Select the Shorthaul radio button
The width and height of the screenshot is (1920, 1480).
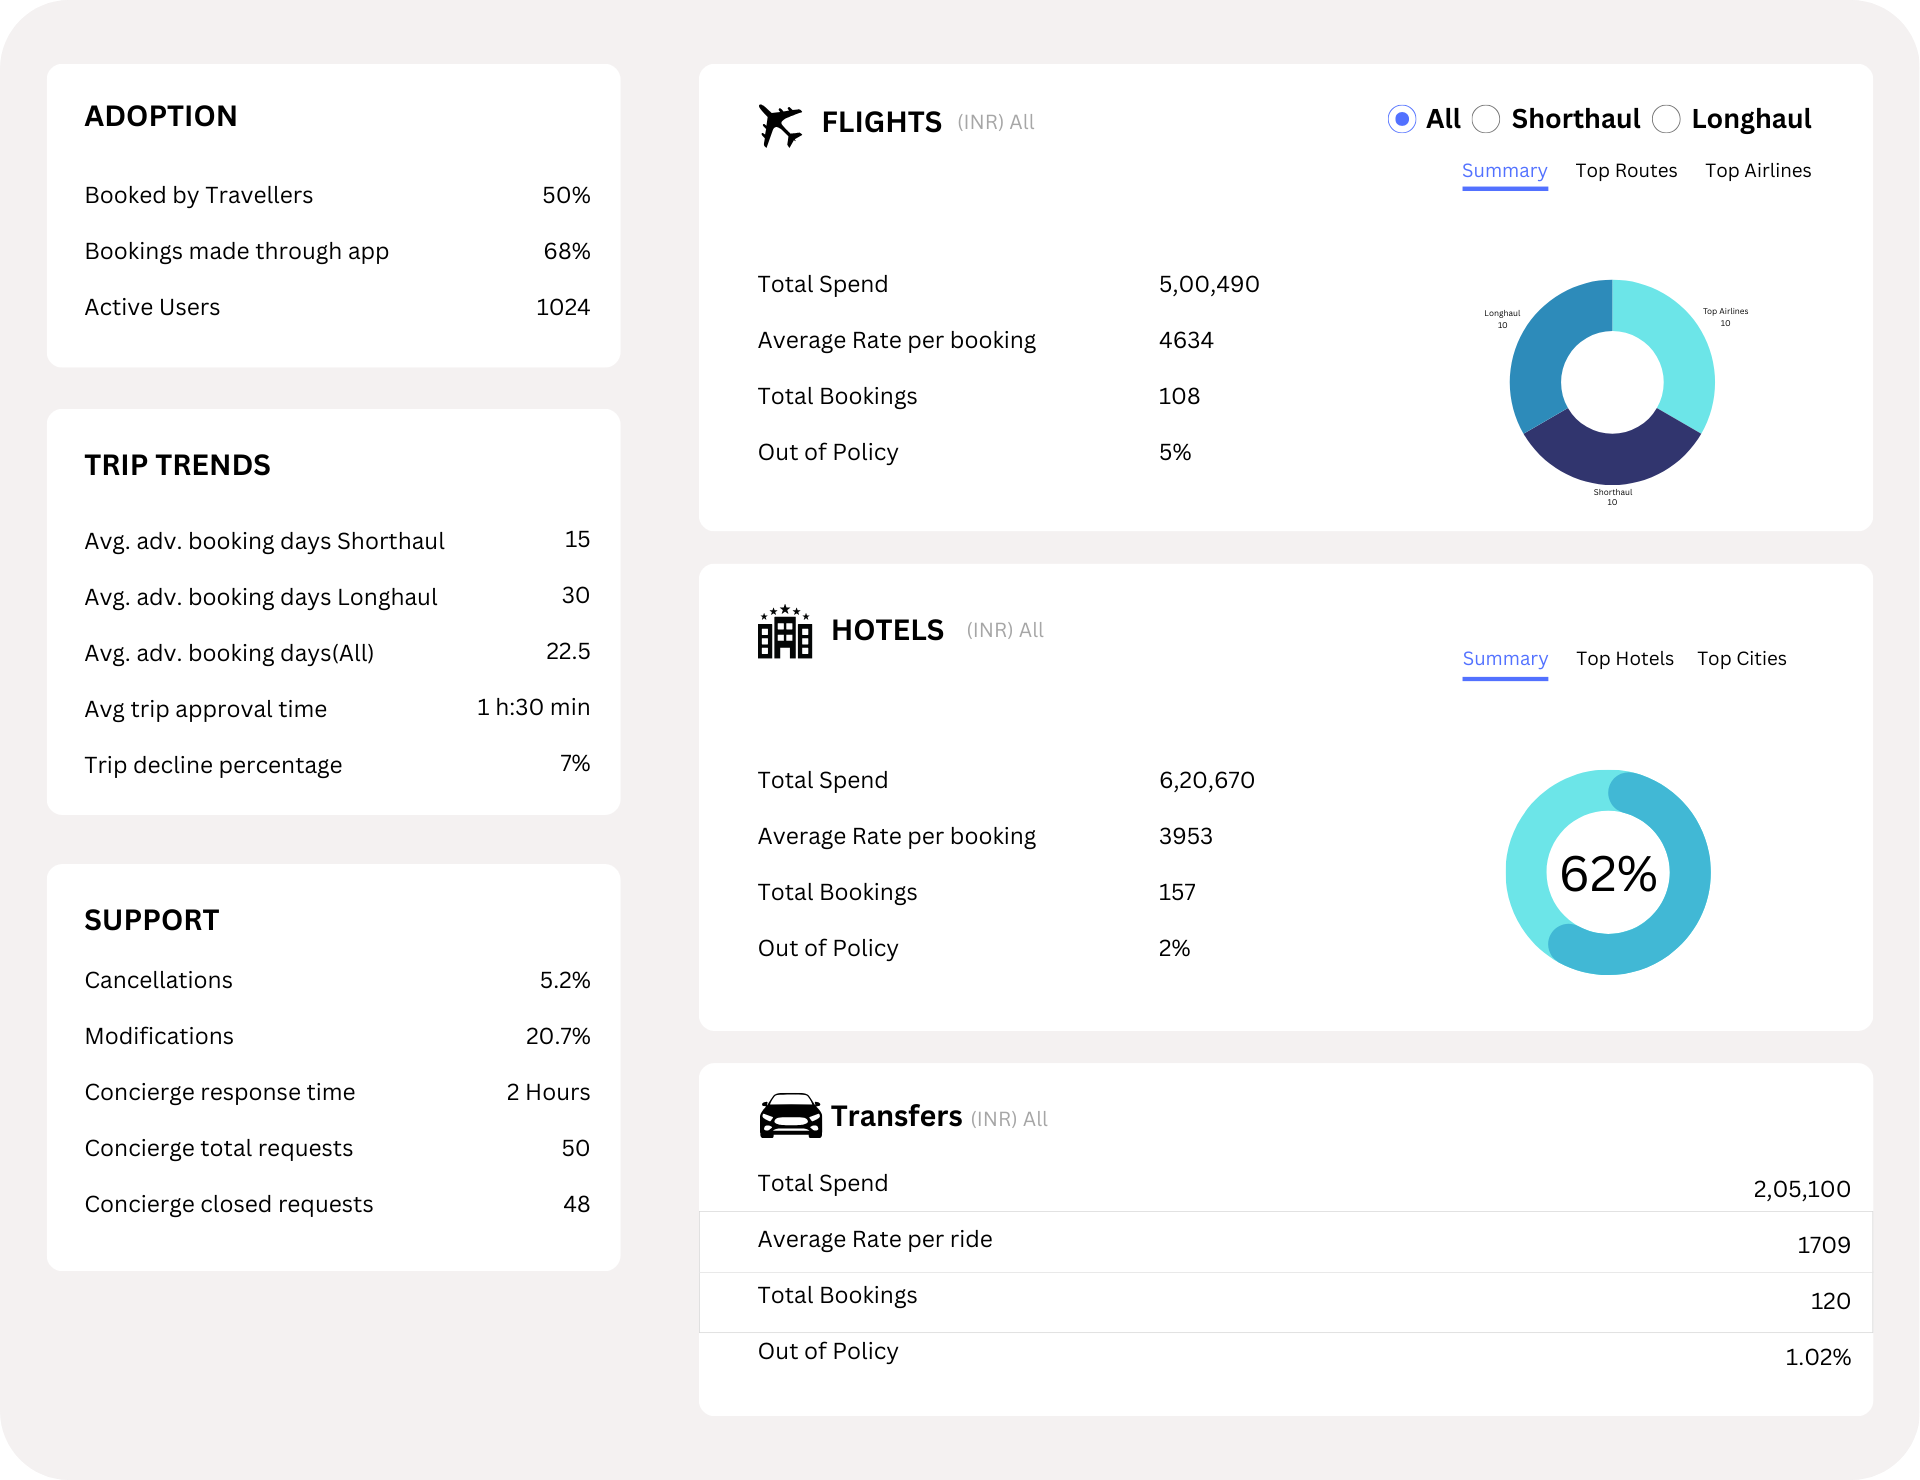[x=1486, y=119]
